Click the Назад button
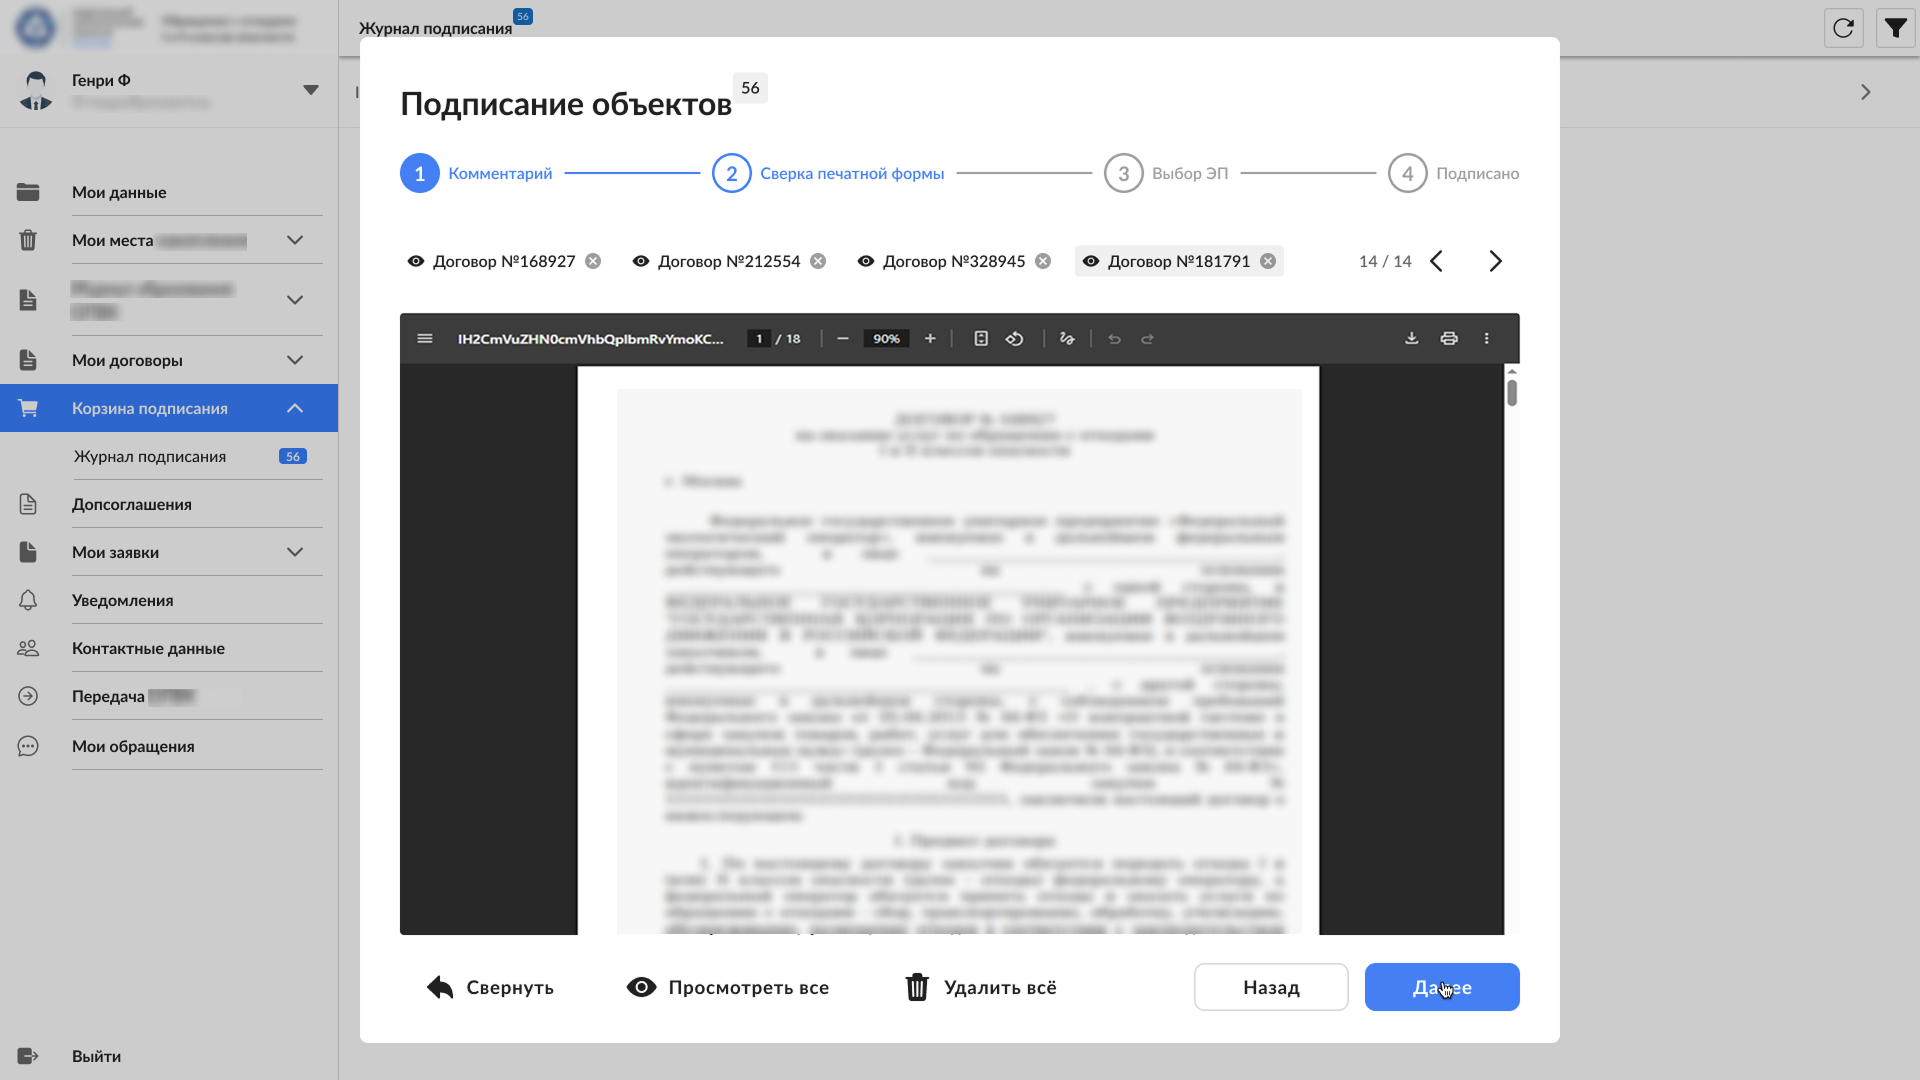Image resolution: width=1920 pixels, height=1080 pixels. [1271, 988]
